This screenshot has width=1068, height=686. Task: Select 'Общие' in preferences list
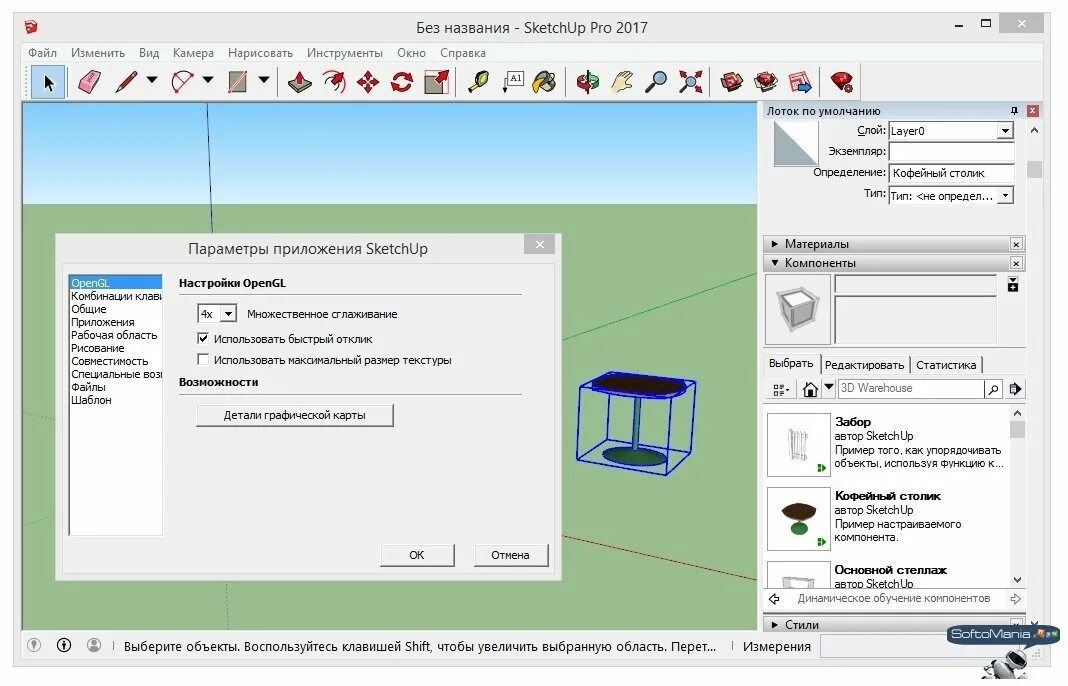pos(89,309)
